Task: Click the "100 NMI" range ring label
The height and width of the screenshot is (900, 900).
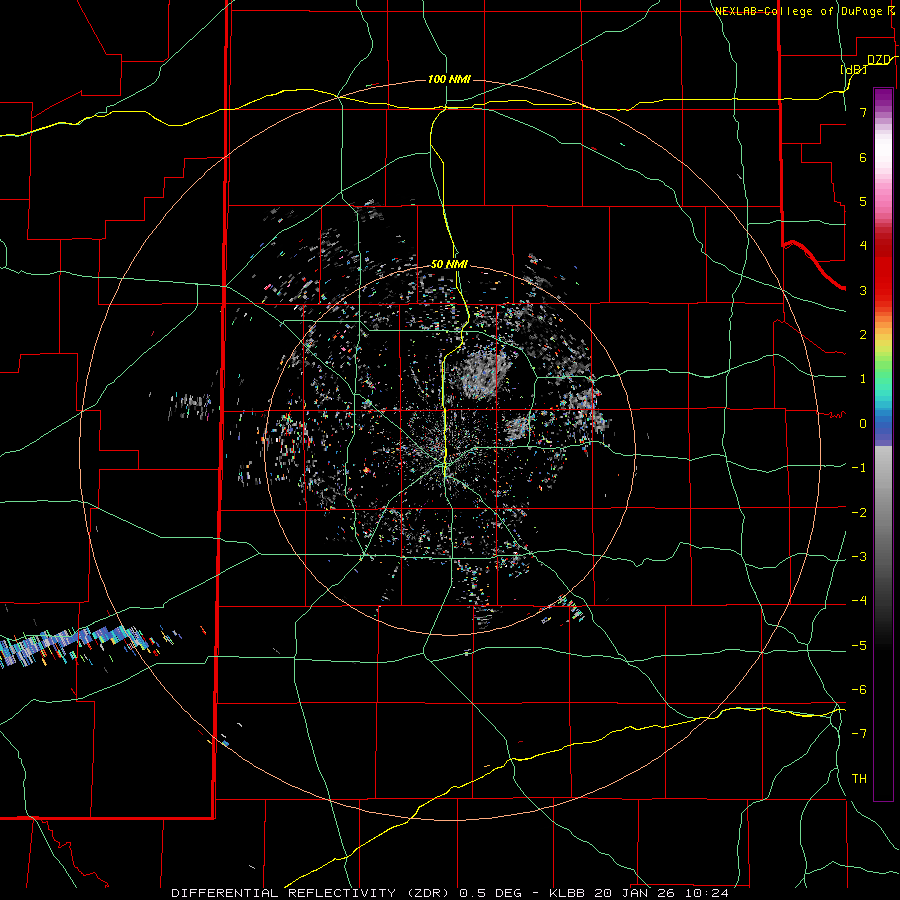Action: click(449, 79)
